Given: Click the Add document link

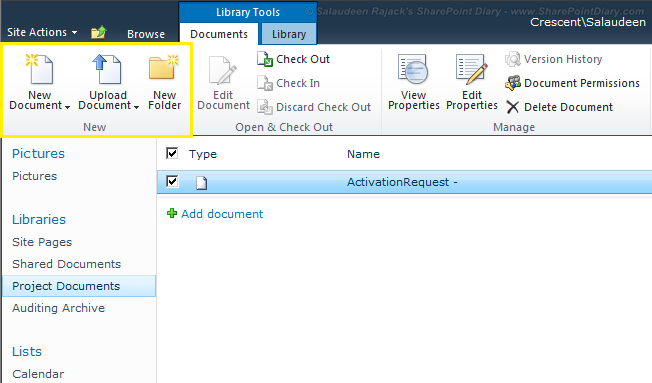Looking at the screenshot, I should [x=222, y=214].
